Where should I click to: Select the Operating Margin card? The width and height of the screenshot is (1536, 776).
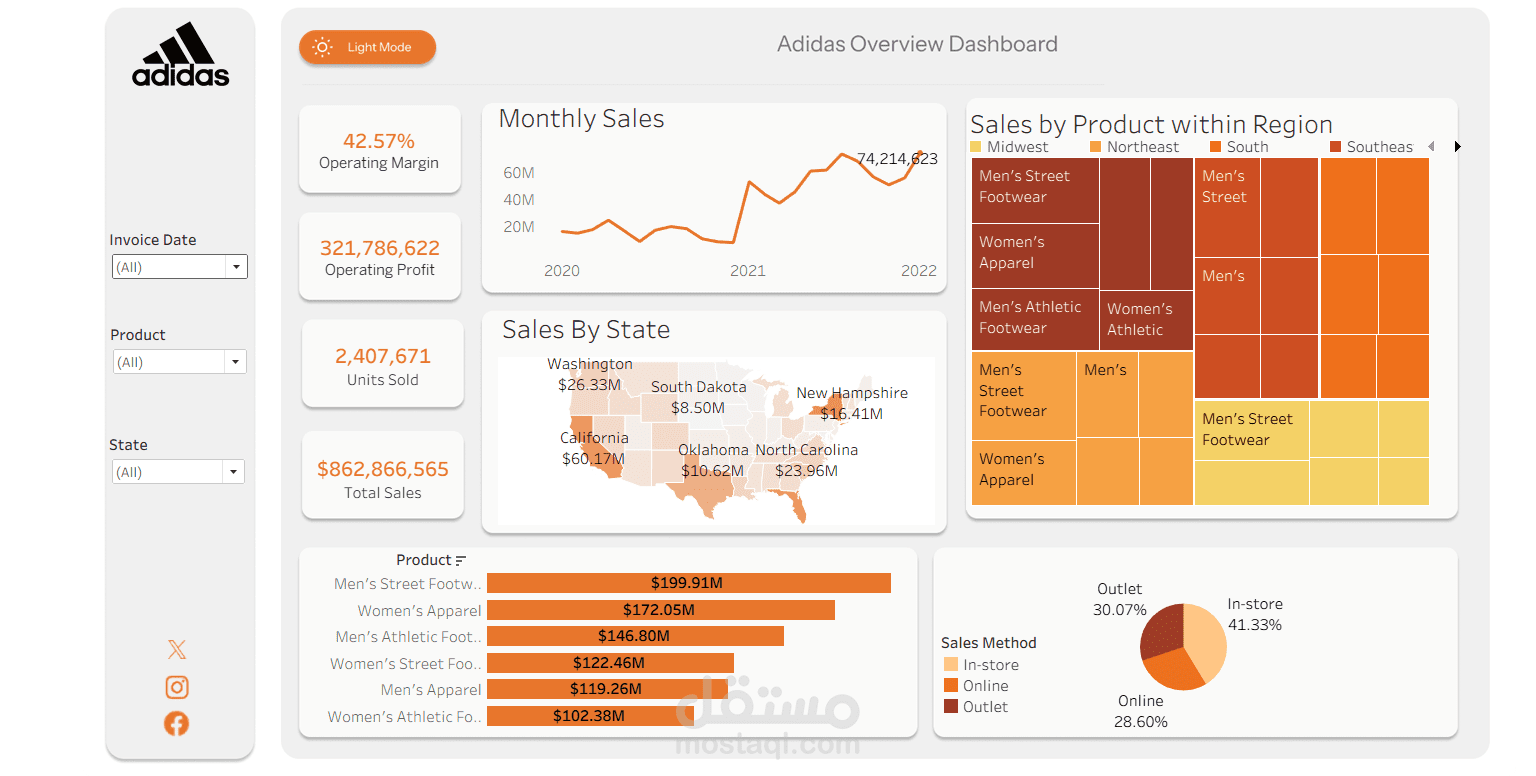tap(379, 150)
